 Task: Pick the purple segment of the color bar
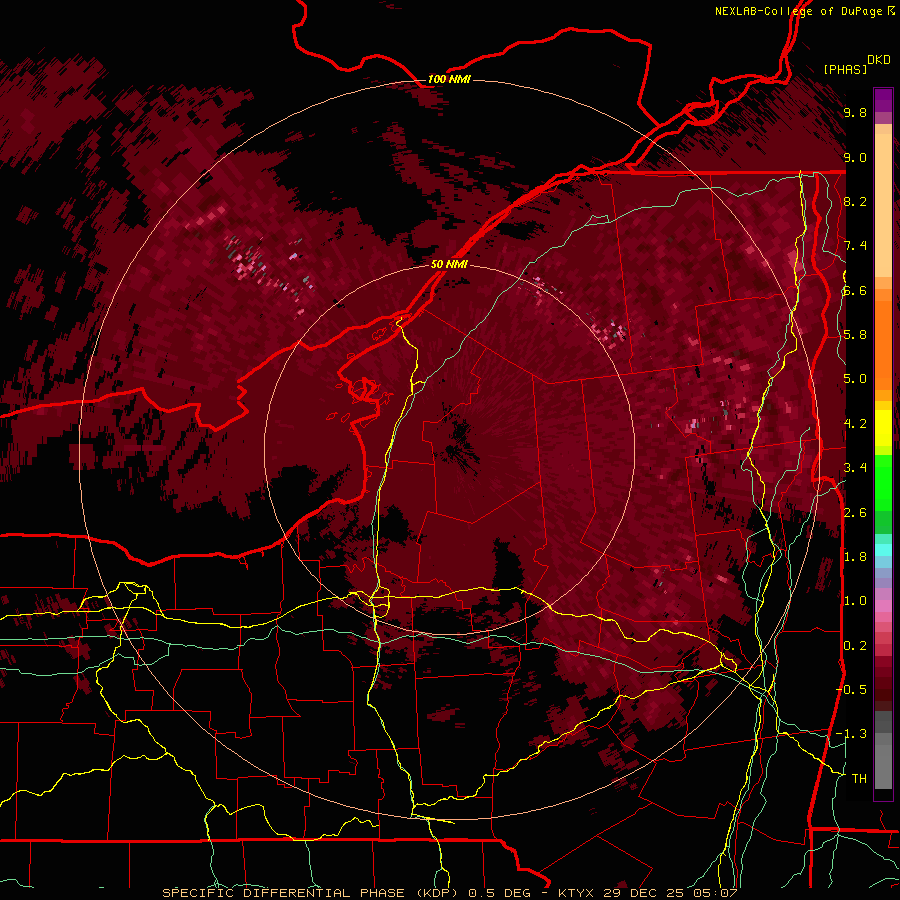tap(883, 100)
